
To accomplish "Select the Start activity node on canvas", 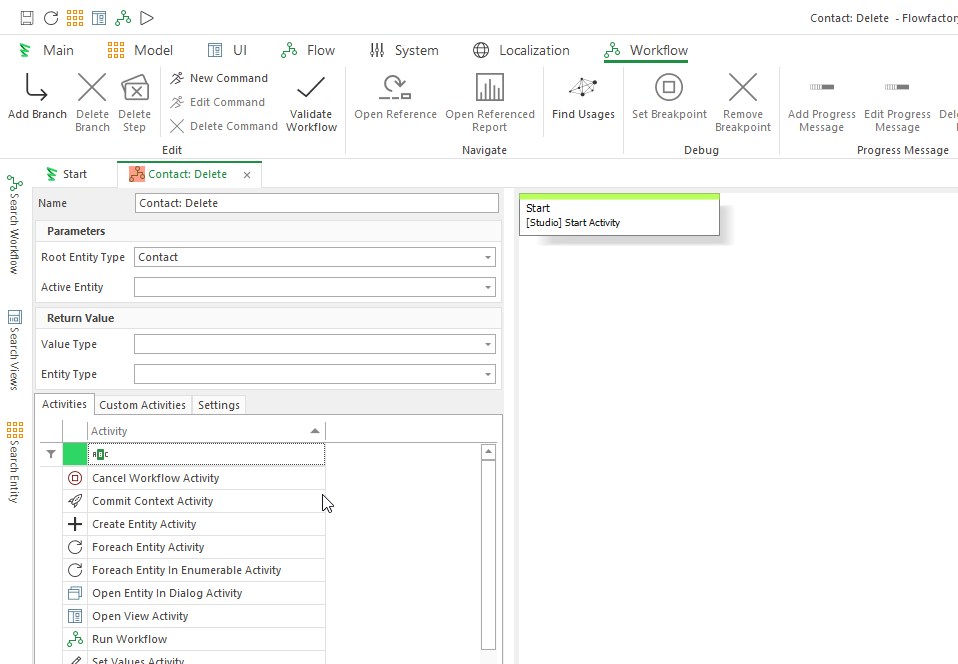I will tap(619, 214).
